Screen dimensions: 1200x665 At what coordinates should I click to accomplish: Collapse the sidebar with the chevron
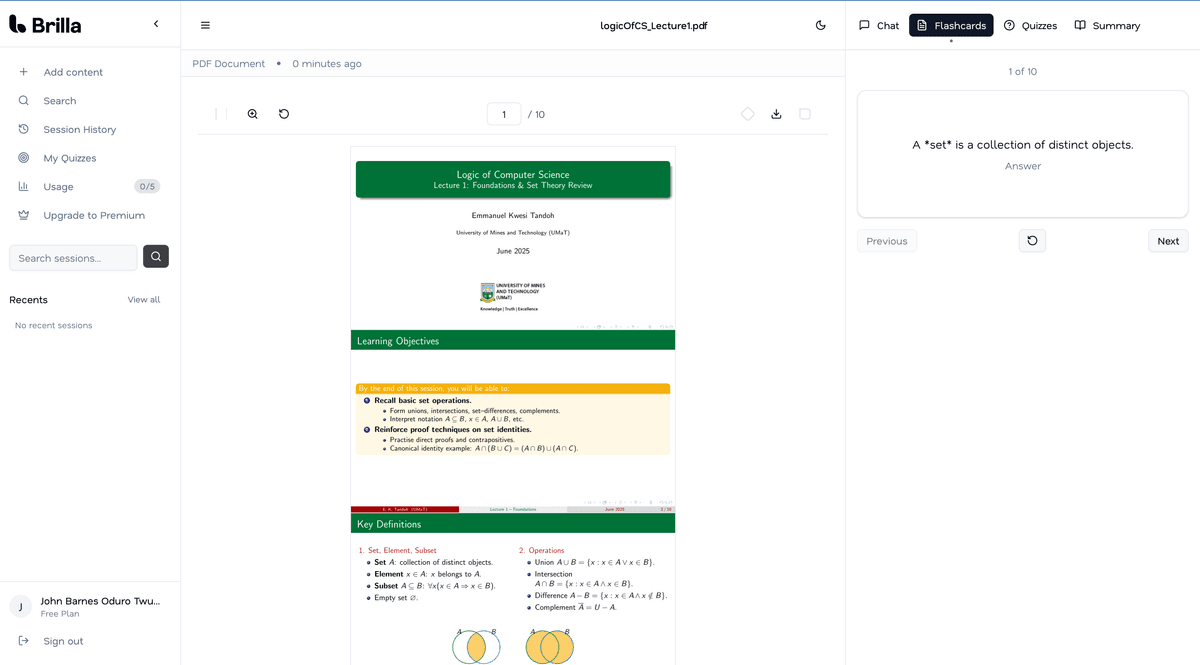pyautogui.click(x=156, y=24)
